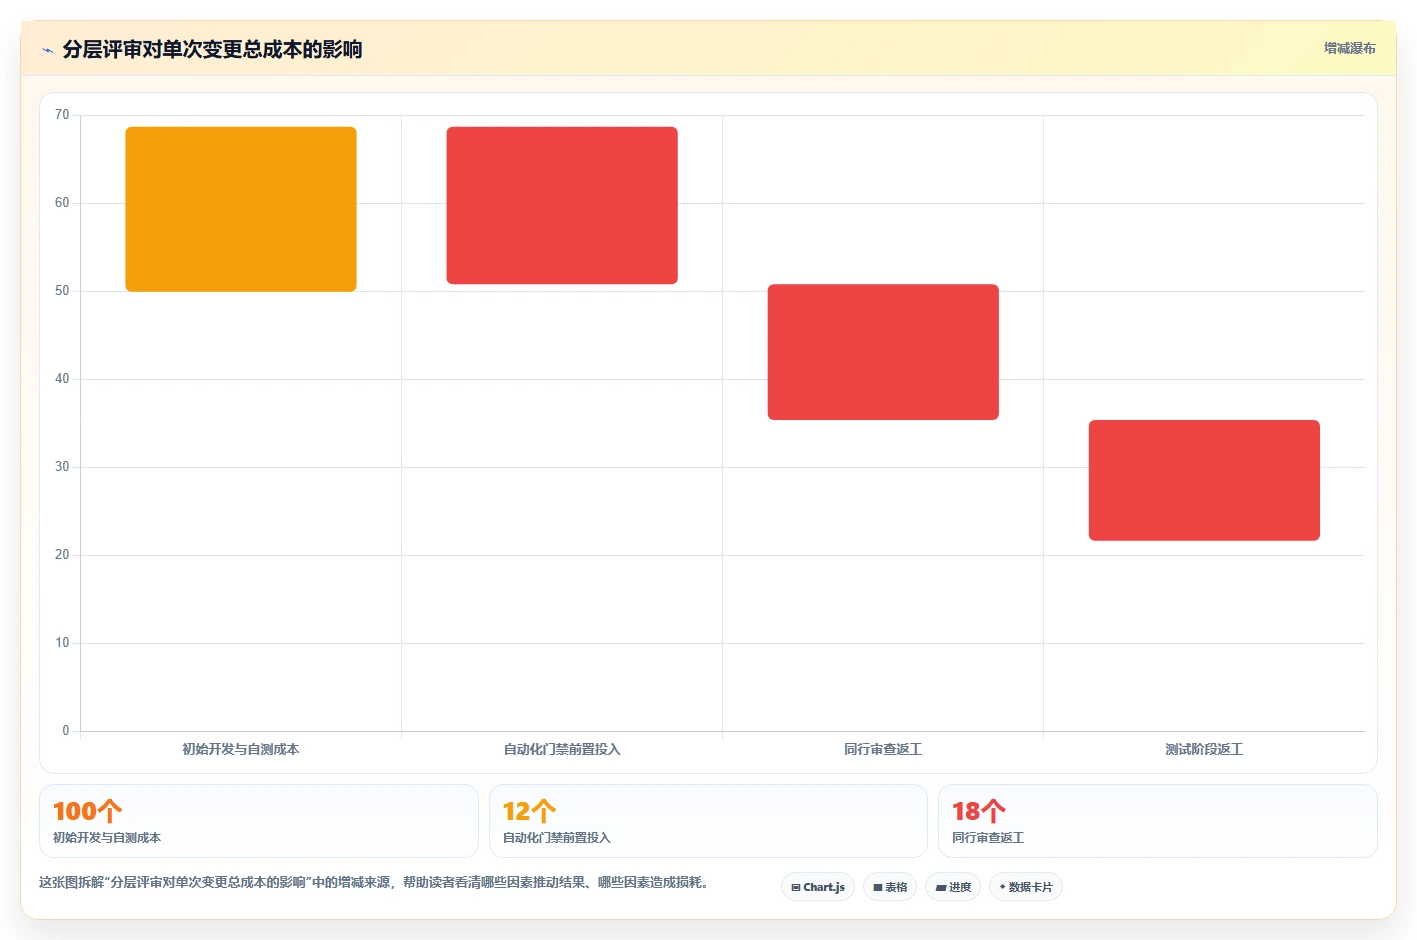Click the 18↑ value in the third card

click(979, 811)
